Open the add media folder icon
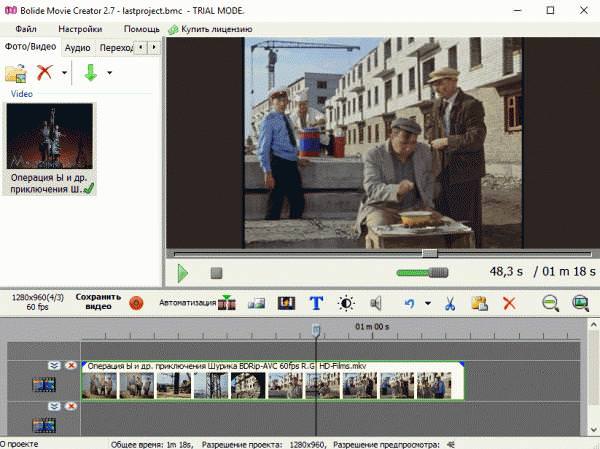 [x=16, y=73]
